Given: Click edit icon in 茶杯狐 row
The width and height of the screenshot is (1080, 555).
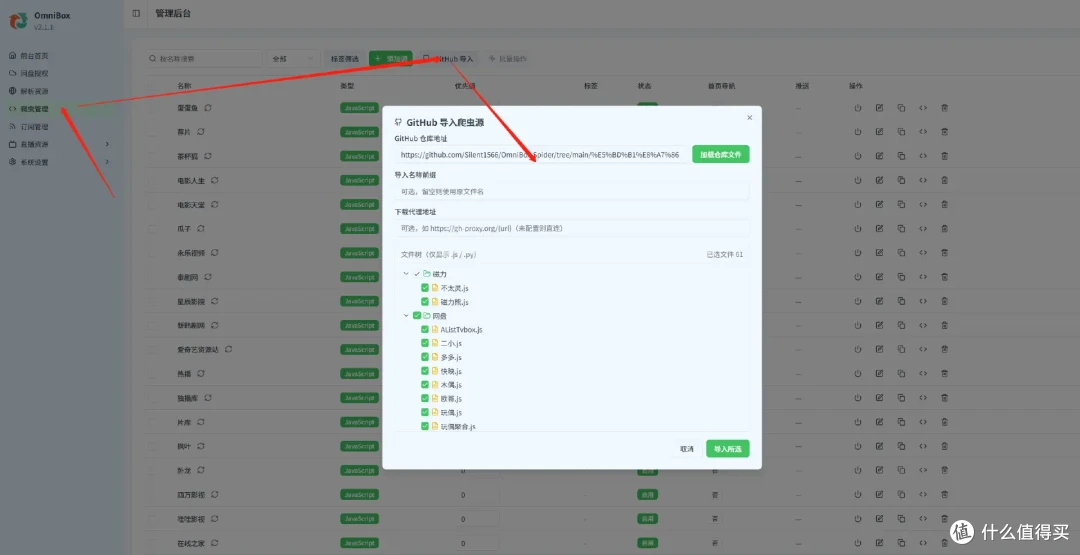Looking at the screenshot, I should [880, 156].
